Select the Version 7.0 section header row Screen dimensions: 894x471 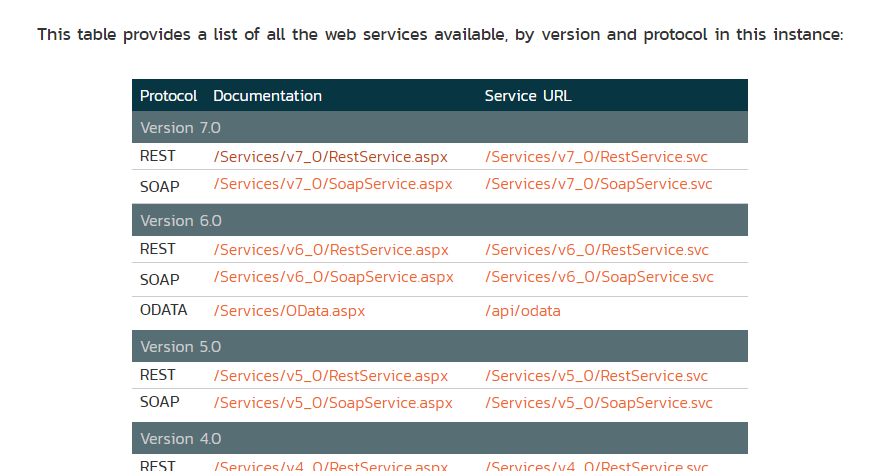click(439, 128)
